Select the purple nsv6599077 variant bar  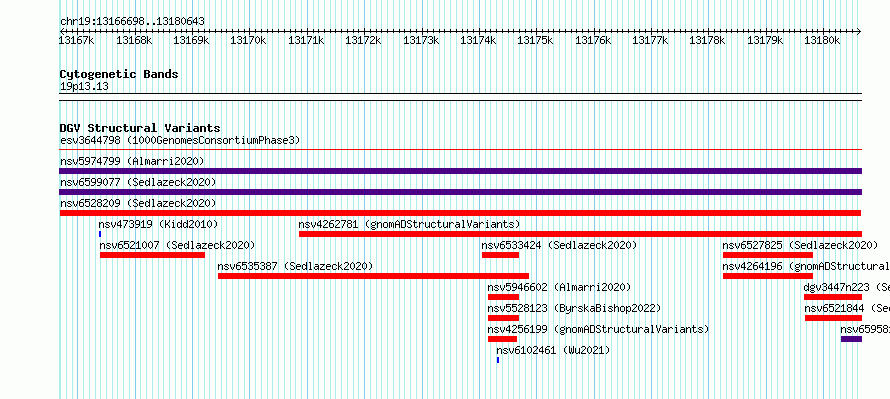461,192
